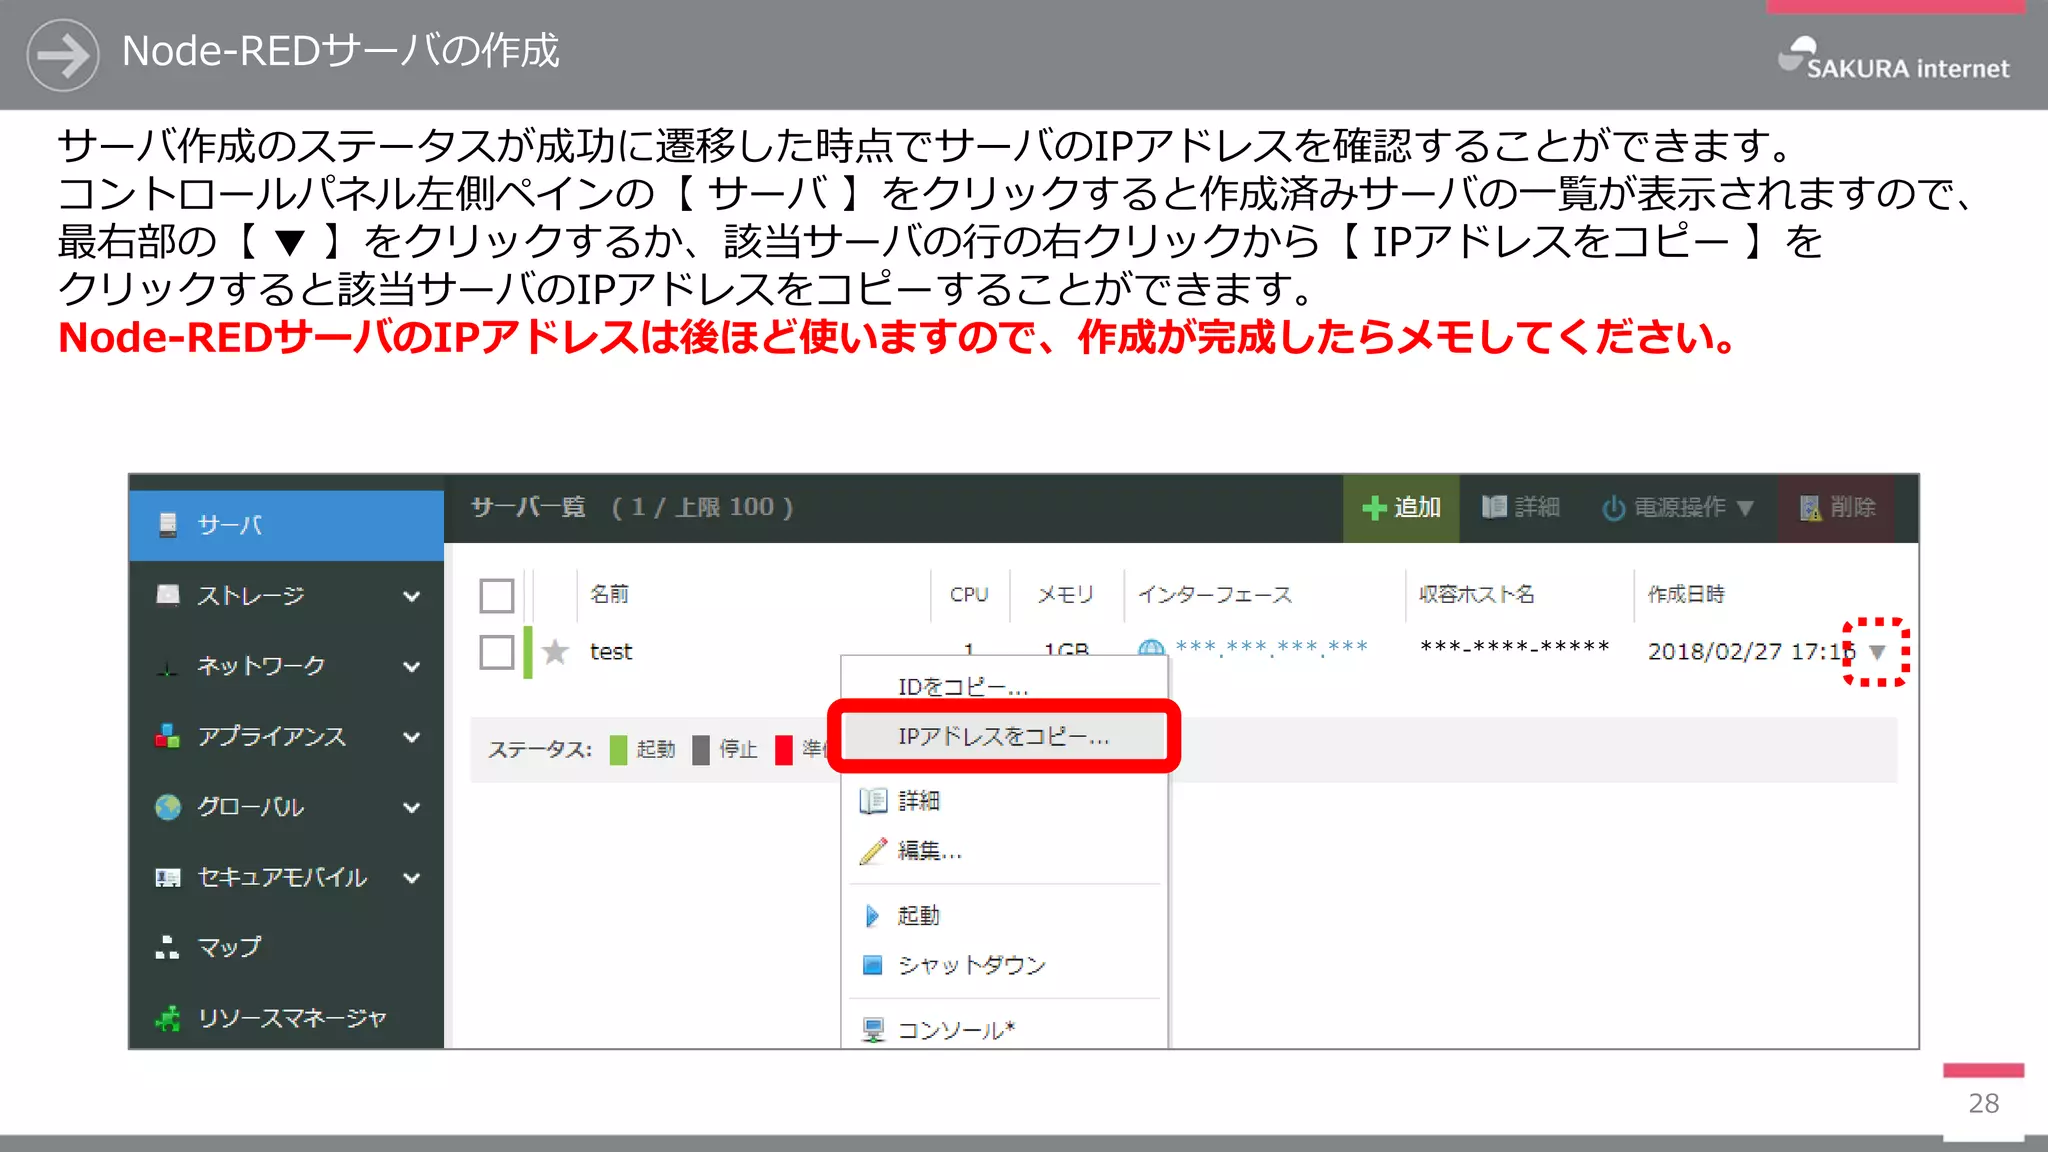The image size is (2048, 1152).
Task: Sort by the CPU column header
Action: coord(969,594)
